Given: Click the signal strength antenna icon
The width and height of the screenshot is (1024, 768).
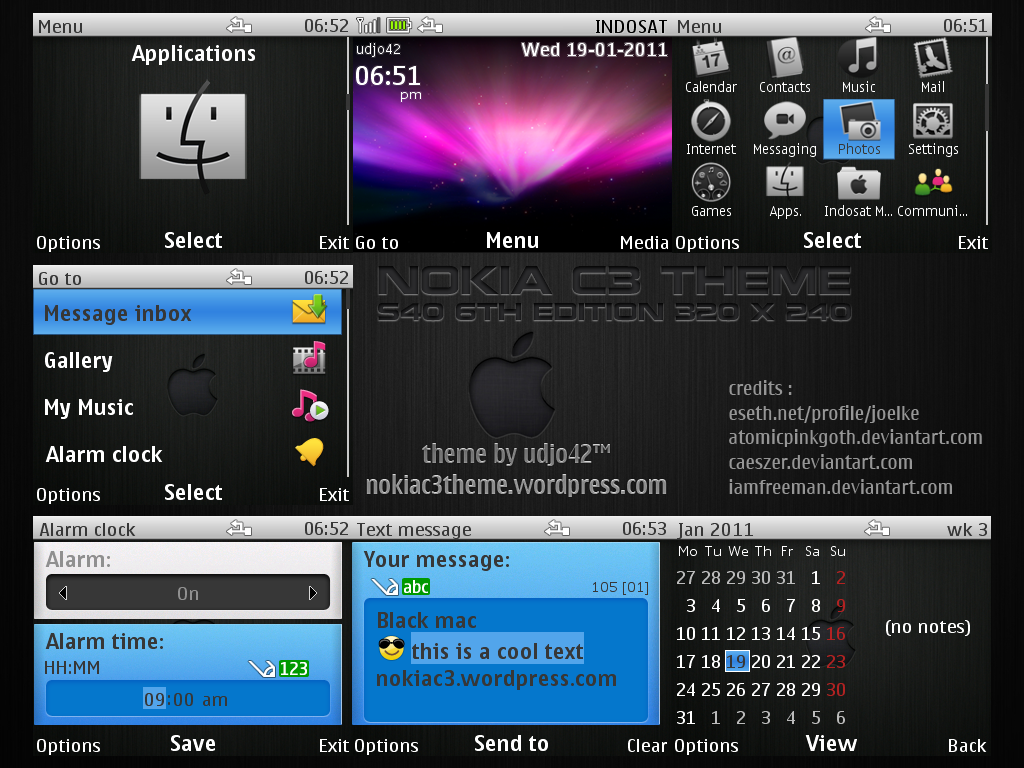Looking at the screenshot, I should click(x=368, y=25).
